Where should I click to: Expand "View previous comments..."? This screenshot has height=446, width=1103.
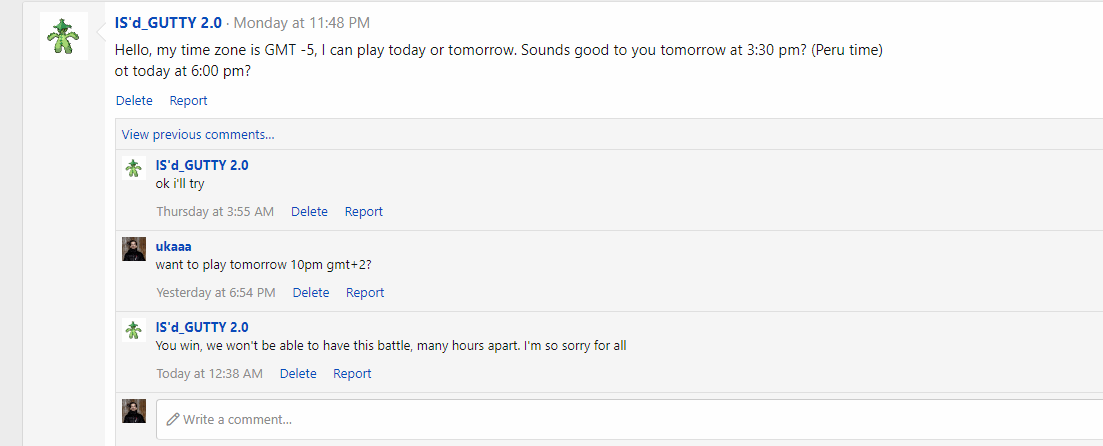click(198, 134)
